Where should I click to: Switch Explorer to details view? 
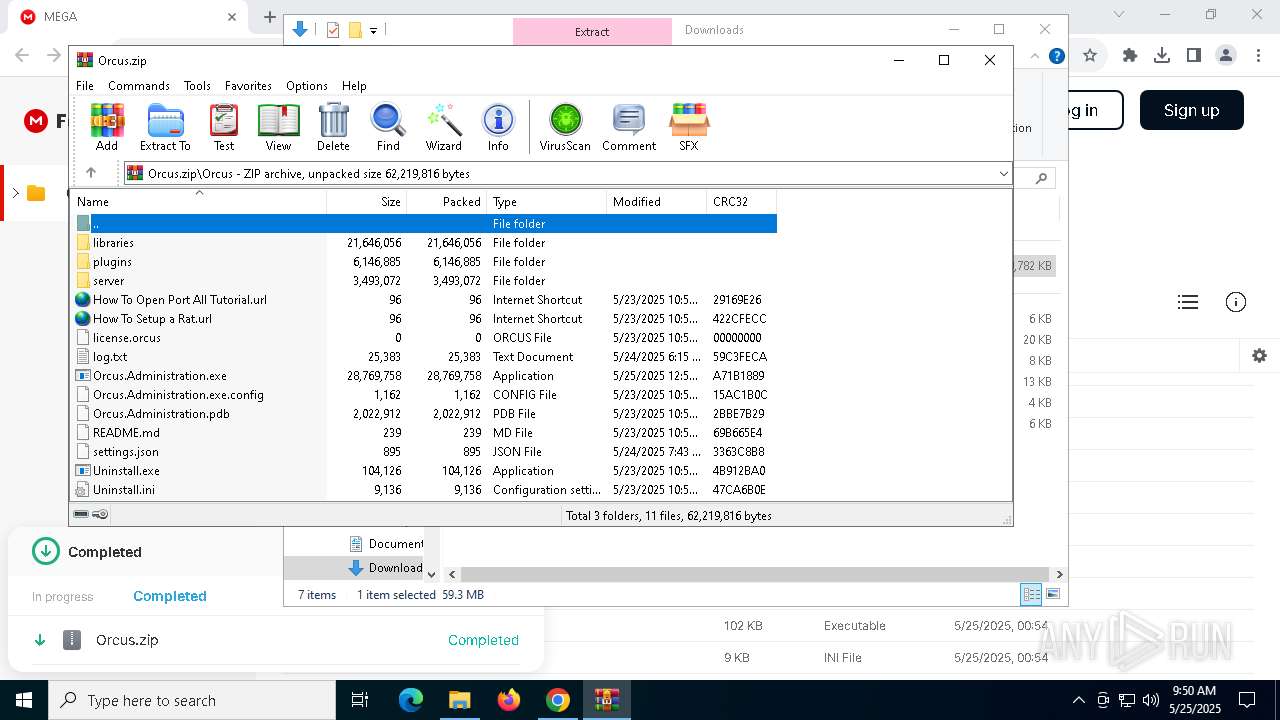(1031, 594)
